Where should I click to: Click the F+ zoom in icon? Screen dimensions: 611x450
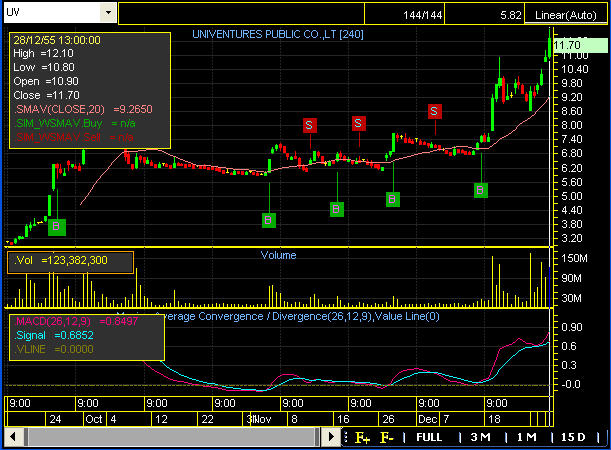[362, 438]
